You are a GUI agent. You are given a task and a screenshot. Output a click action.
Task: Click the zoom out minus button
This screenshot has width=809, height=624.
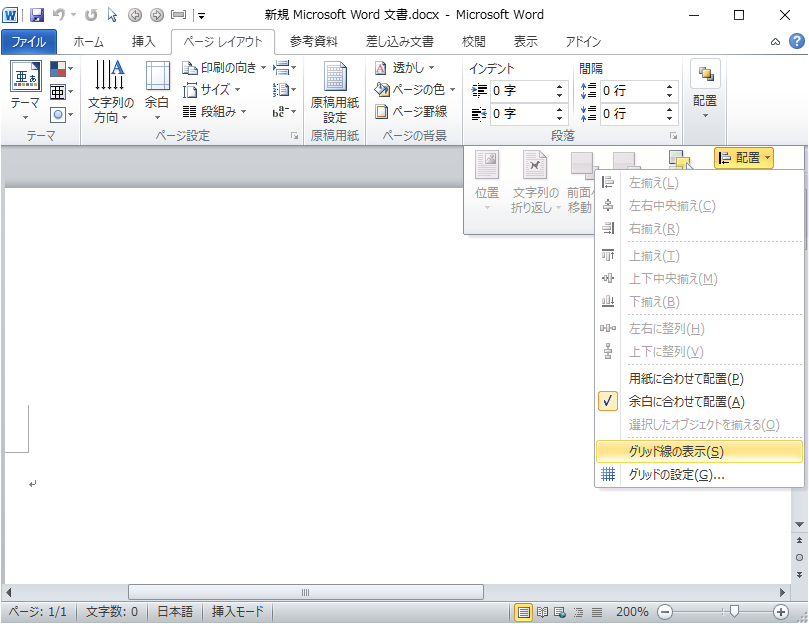pos(665,612)
